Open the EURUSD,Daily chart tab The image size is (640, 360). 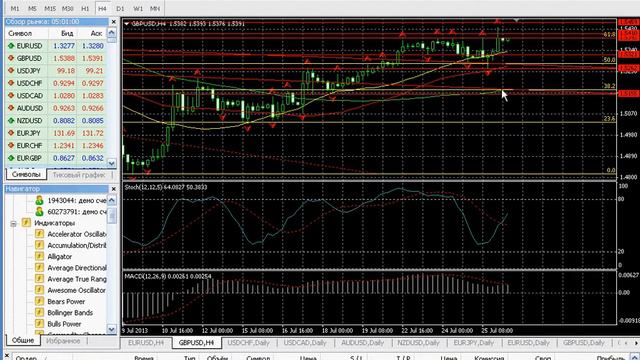click(x=528, y=343)
